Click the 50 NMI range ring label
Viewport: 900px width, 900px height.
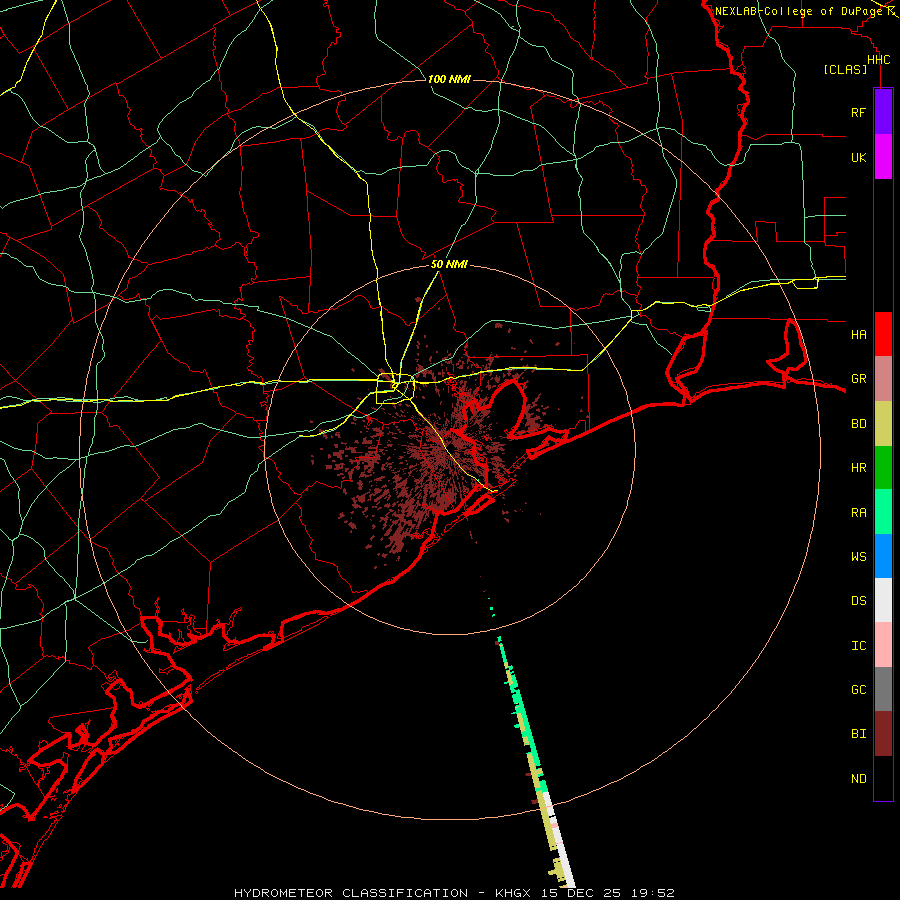pyautogui.click(x=449, y=264)
